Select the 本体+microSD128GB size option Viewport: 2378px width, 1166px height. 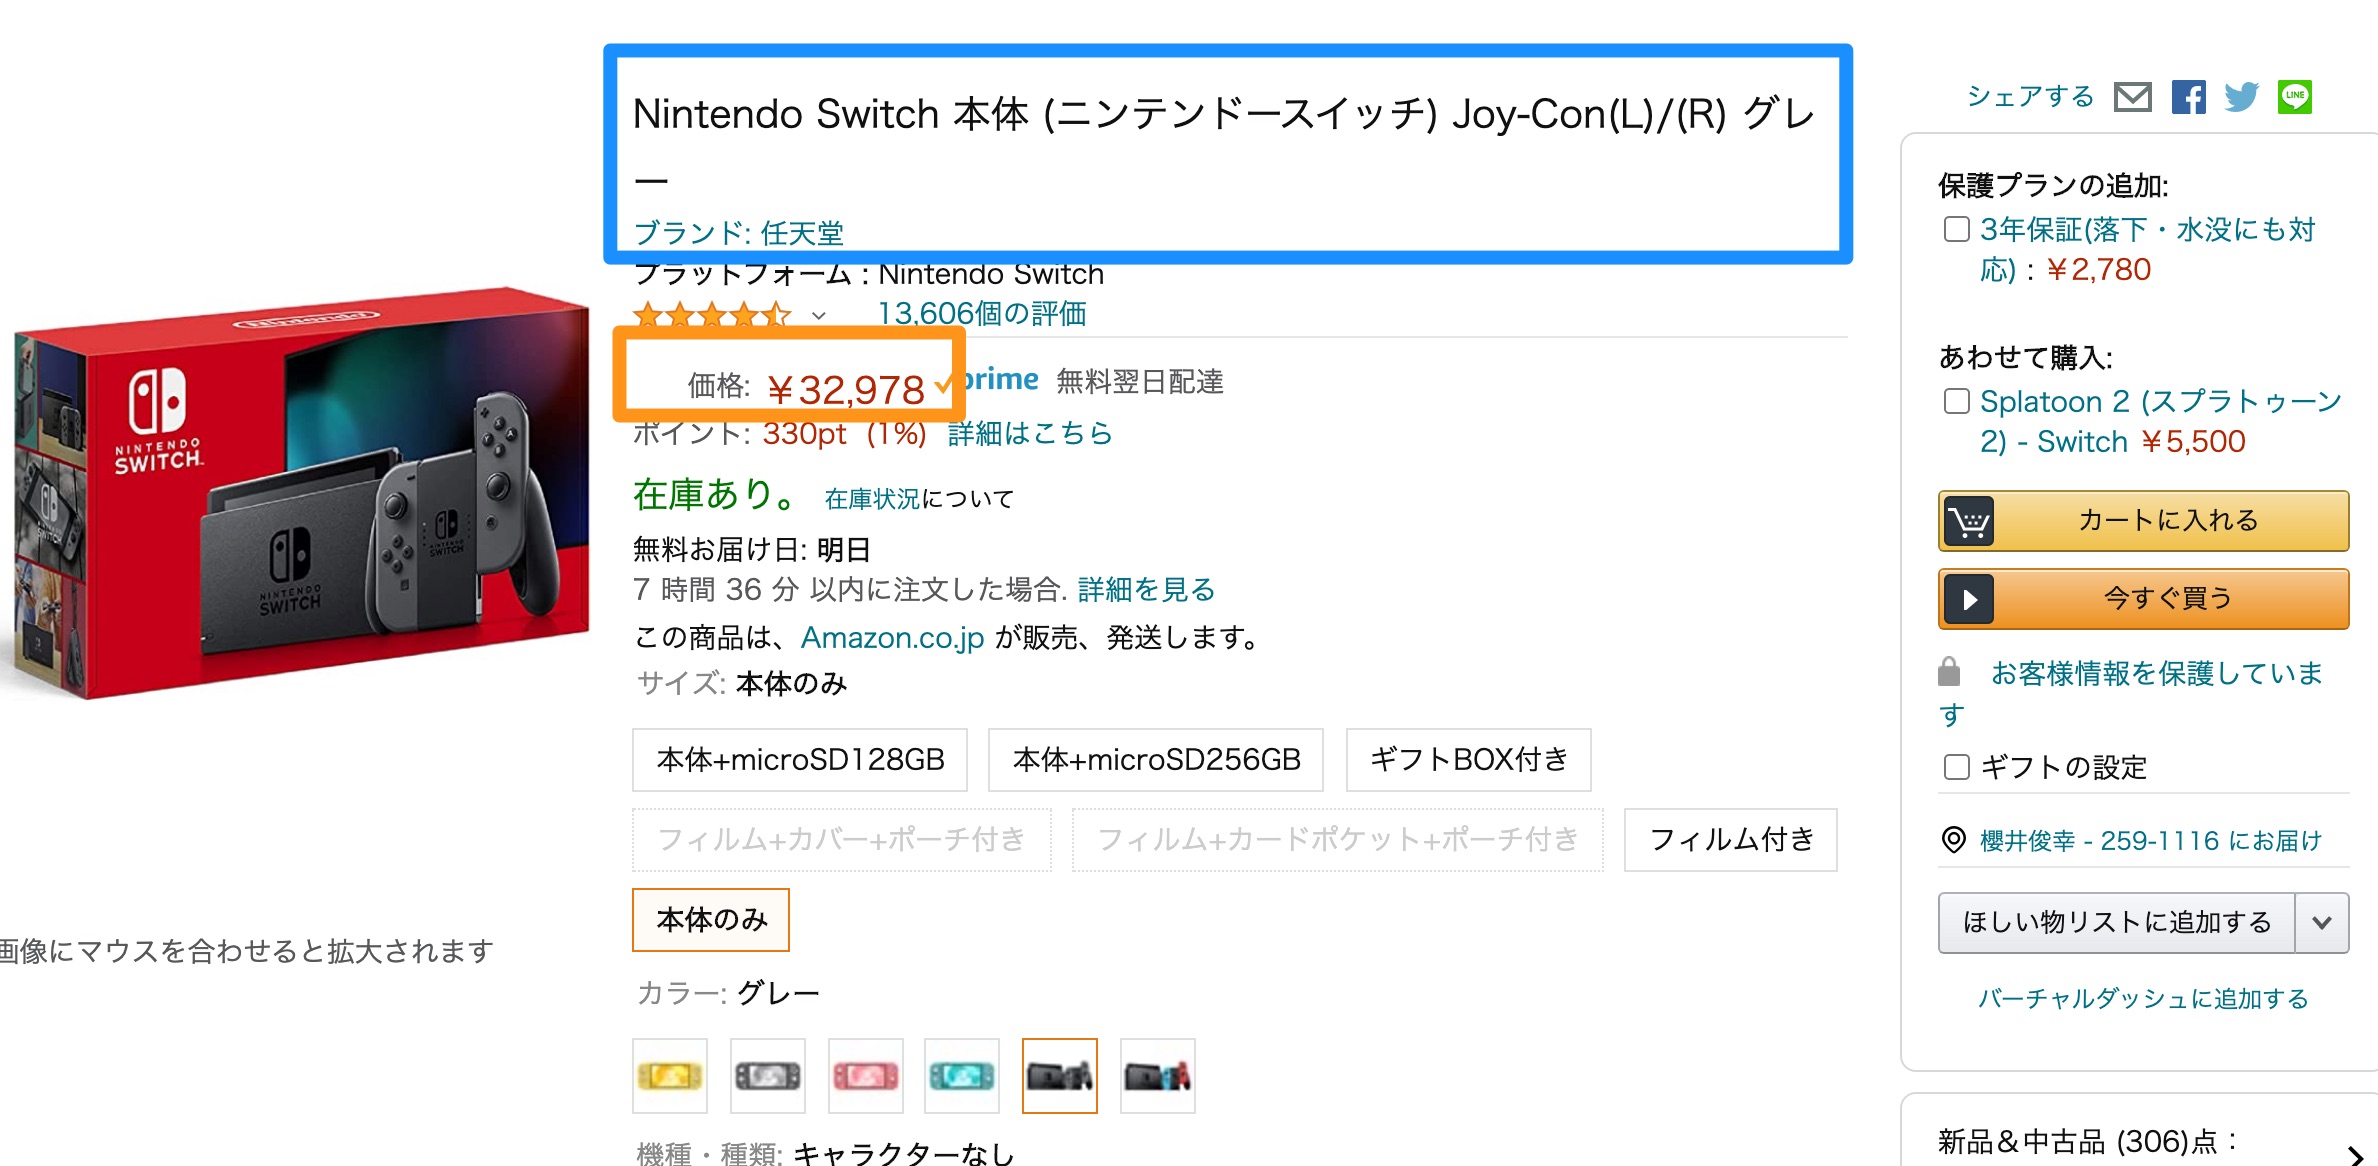pyautogui.click(x=800, y=760)
